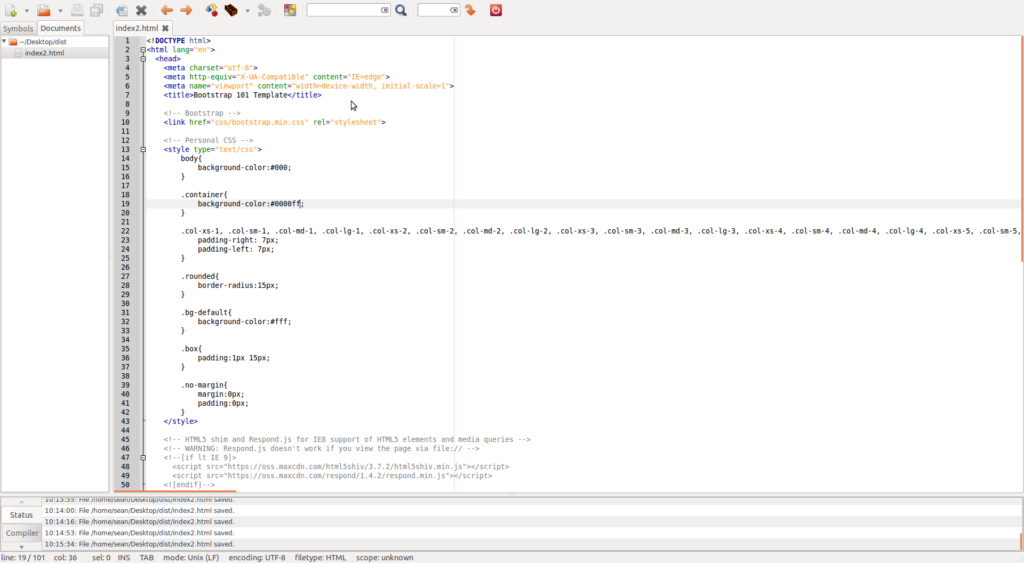The width and height of the screenshot is (1024, 563).
Task: Fold the IE conditional comment on line 47
Action: pyautogui.click(x=143, y=458)
